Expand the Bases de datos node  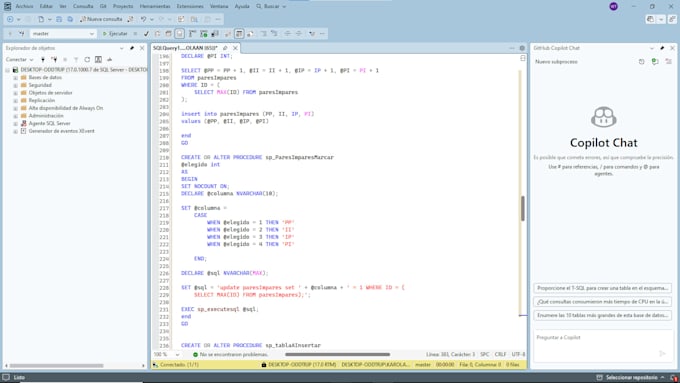point(16,78)
